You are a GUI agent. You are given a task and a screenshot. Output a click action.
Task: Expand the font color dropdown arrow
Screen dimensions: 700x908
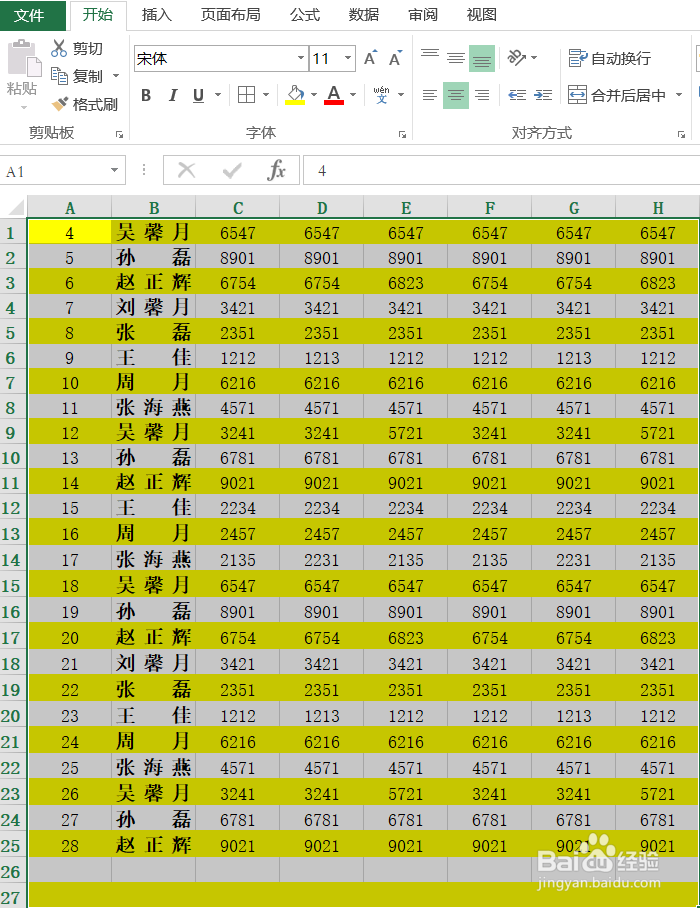point(353,95)
